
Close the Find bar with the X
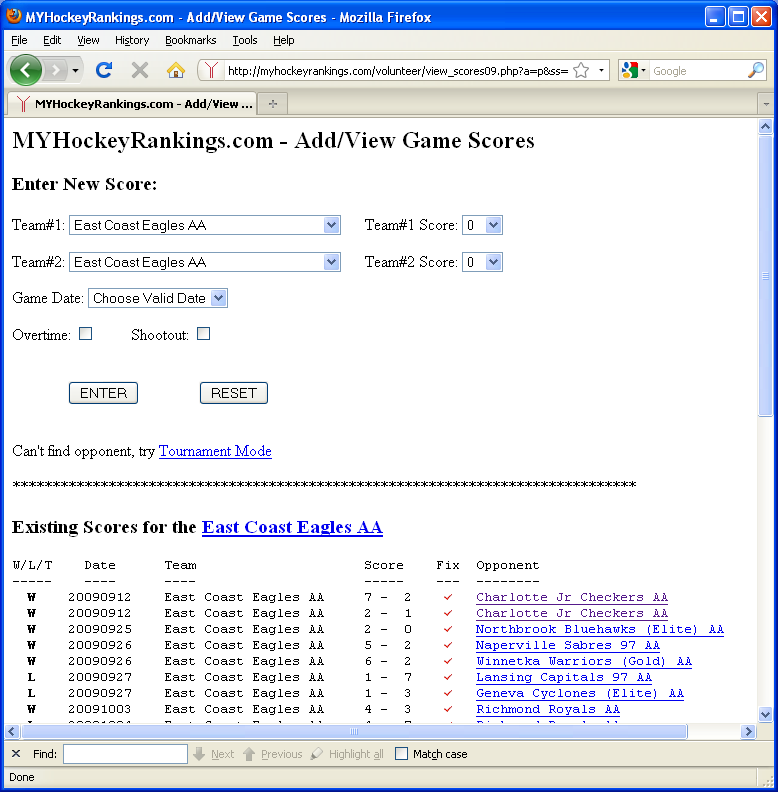click(16, 754)
